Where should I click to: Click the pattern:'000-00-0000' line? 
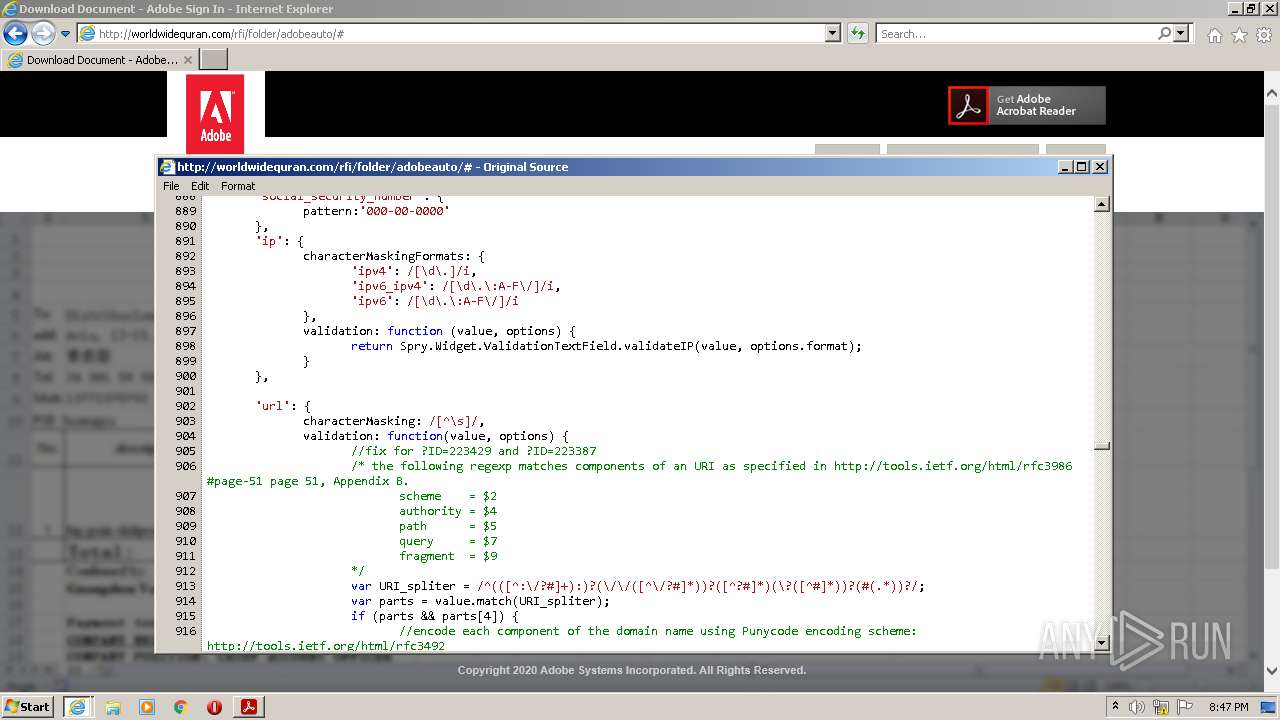[x=376, y=211]
